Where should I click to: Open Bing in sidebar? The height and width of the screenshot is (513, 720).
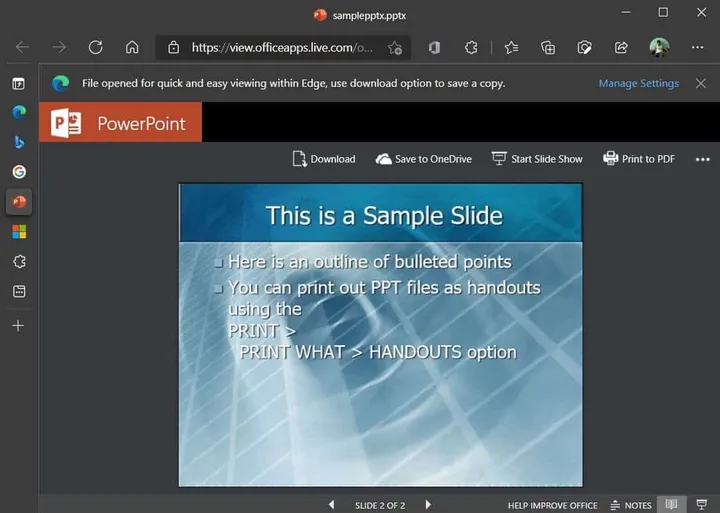pos(19,142)
